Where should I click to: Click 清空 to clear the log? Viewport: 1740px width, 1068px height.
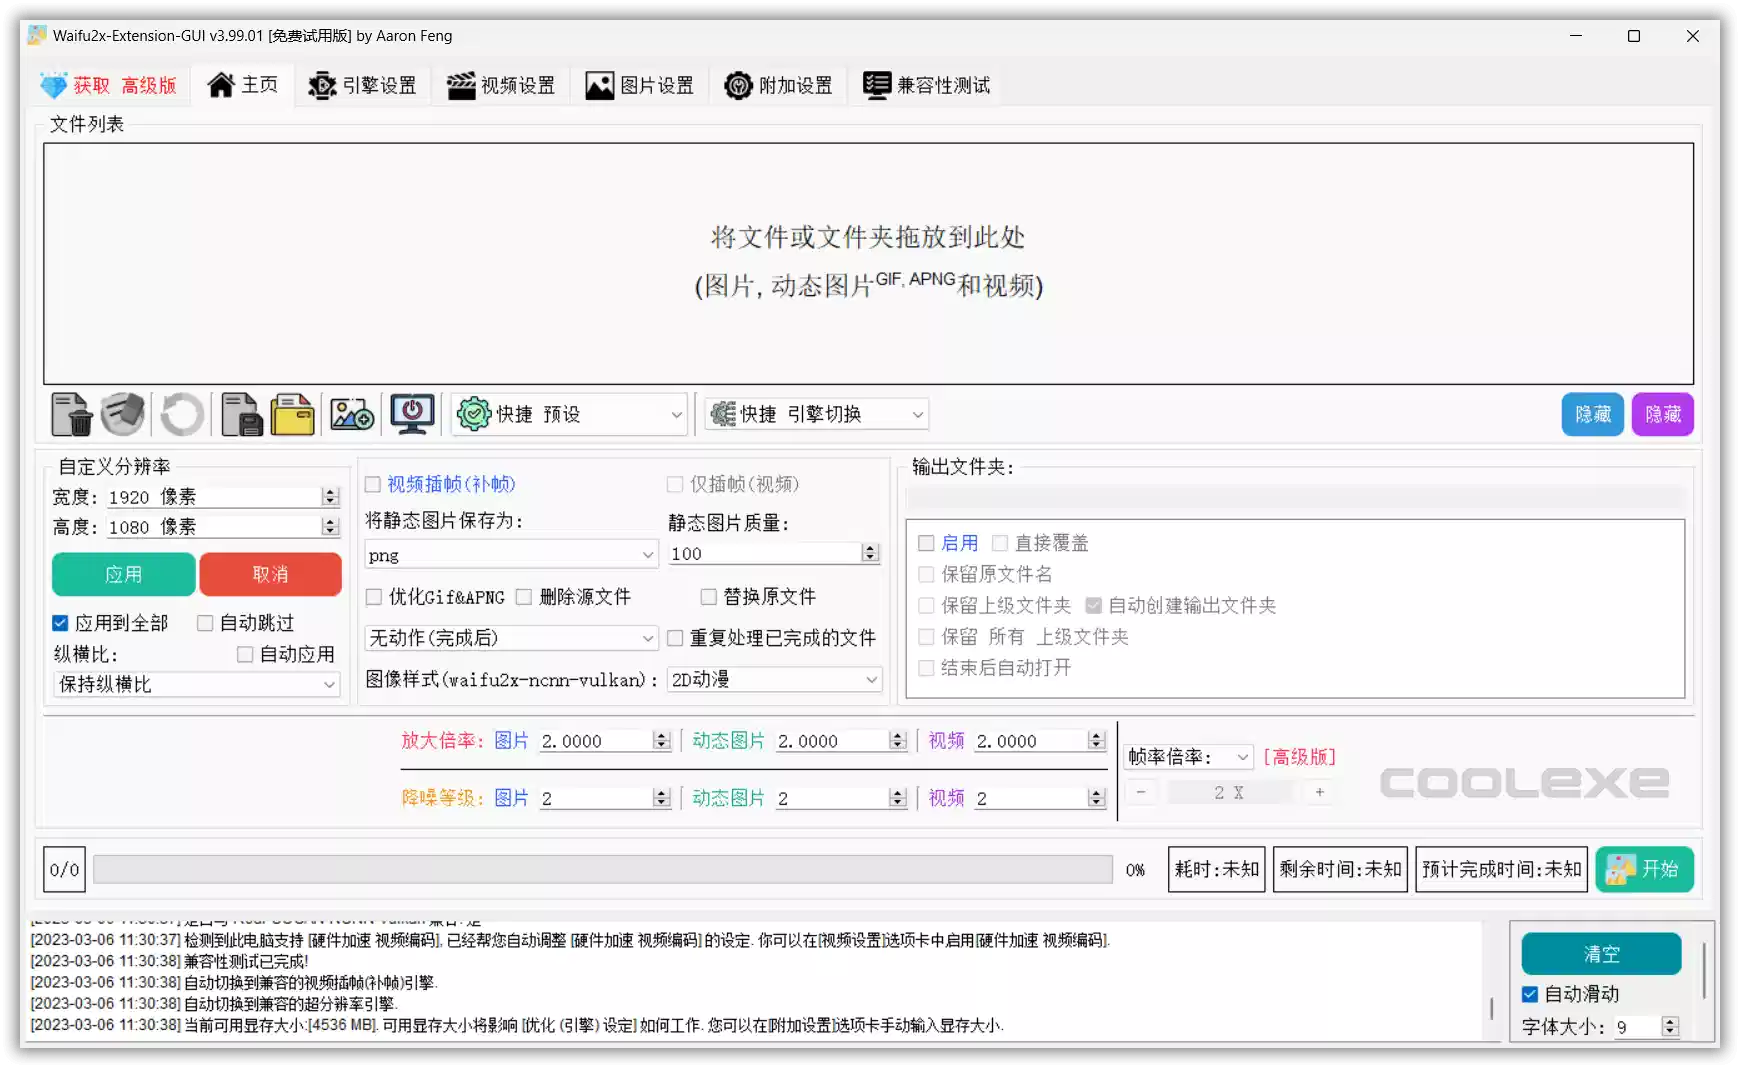coord(1601,954)
